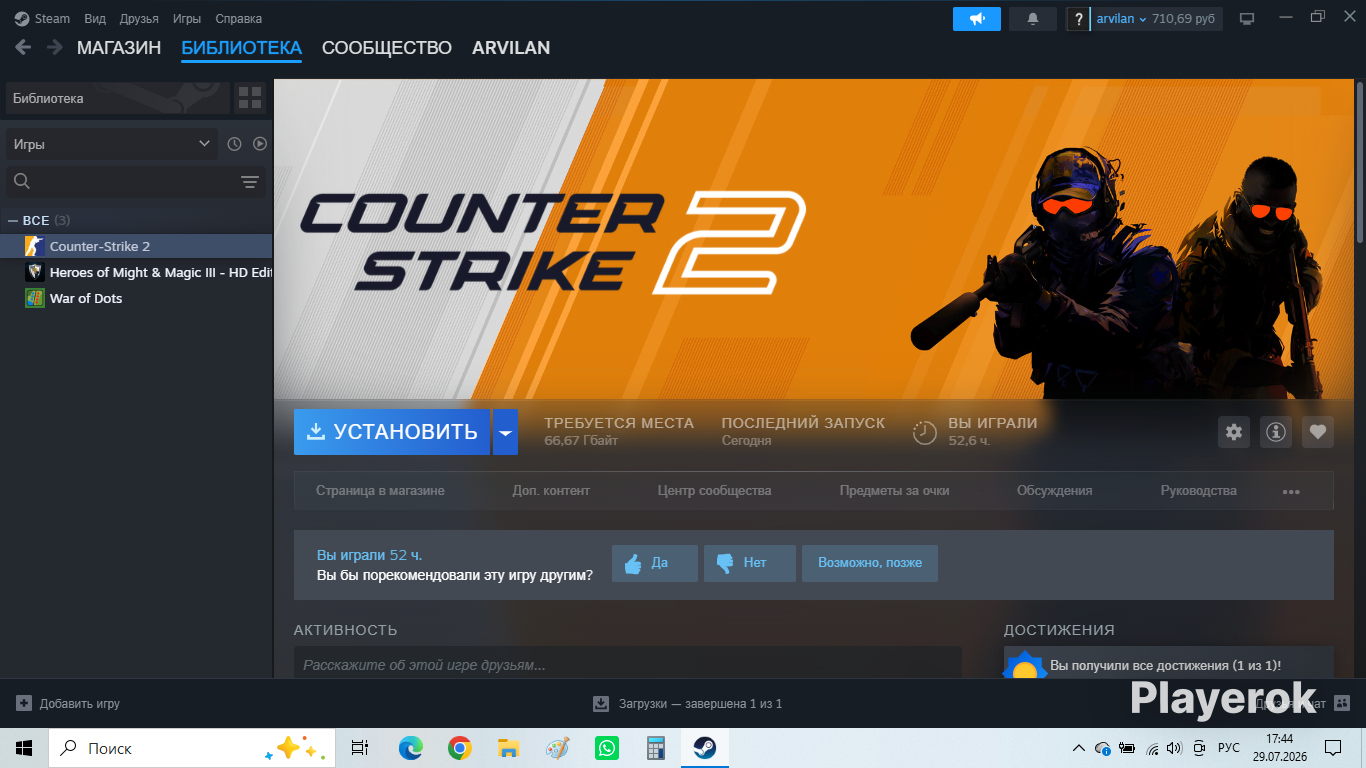Screen dimensions: 1366x768
Task: Open File Explorer from the taskbar
Action: [x=509, y=748]
